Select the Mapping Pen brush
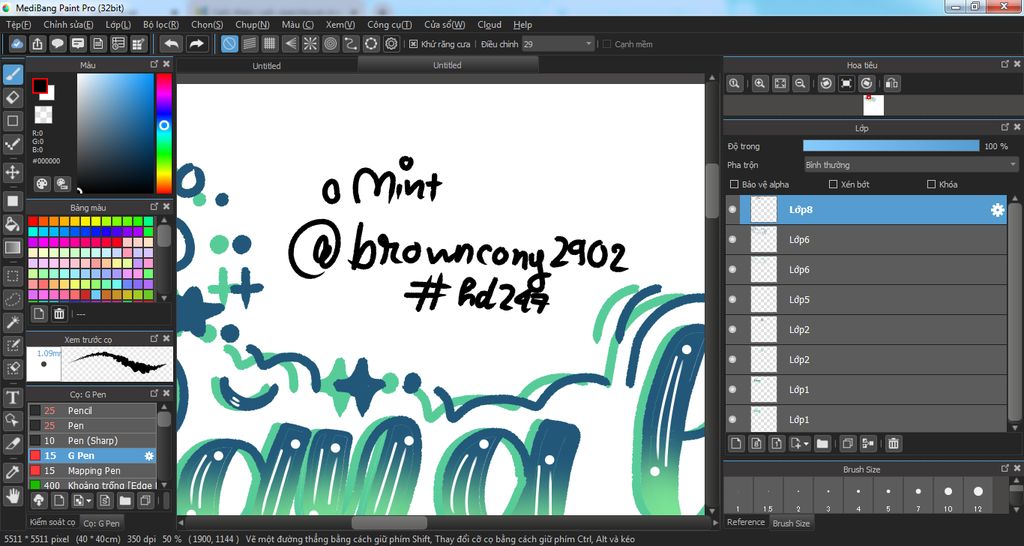 coord(91,470)
